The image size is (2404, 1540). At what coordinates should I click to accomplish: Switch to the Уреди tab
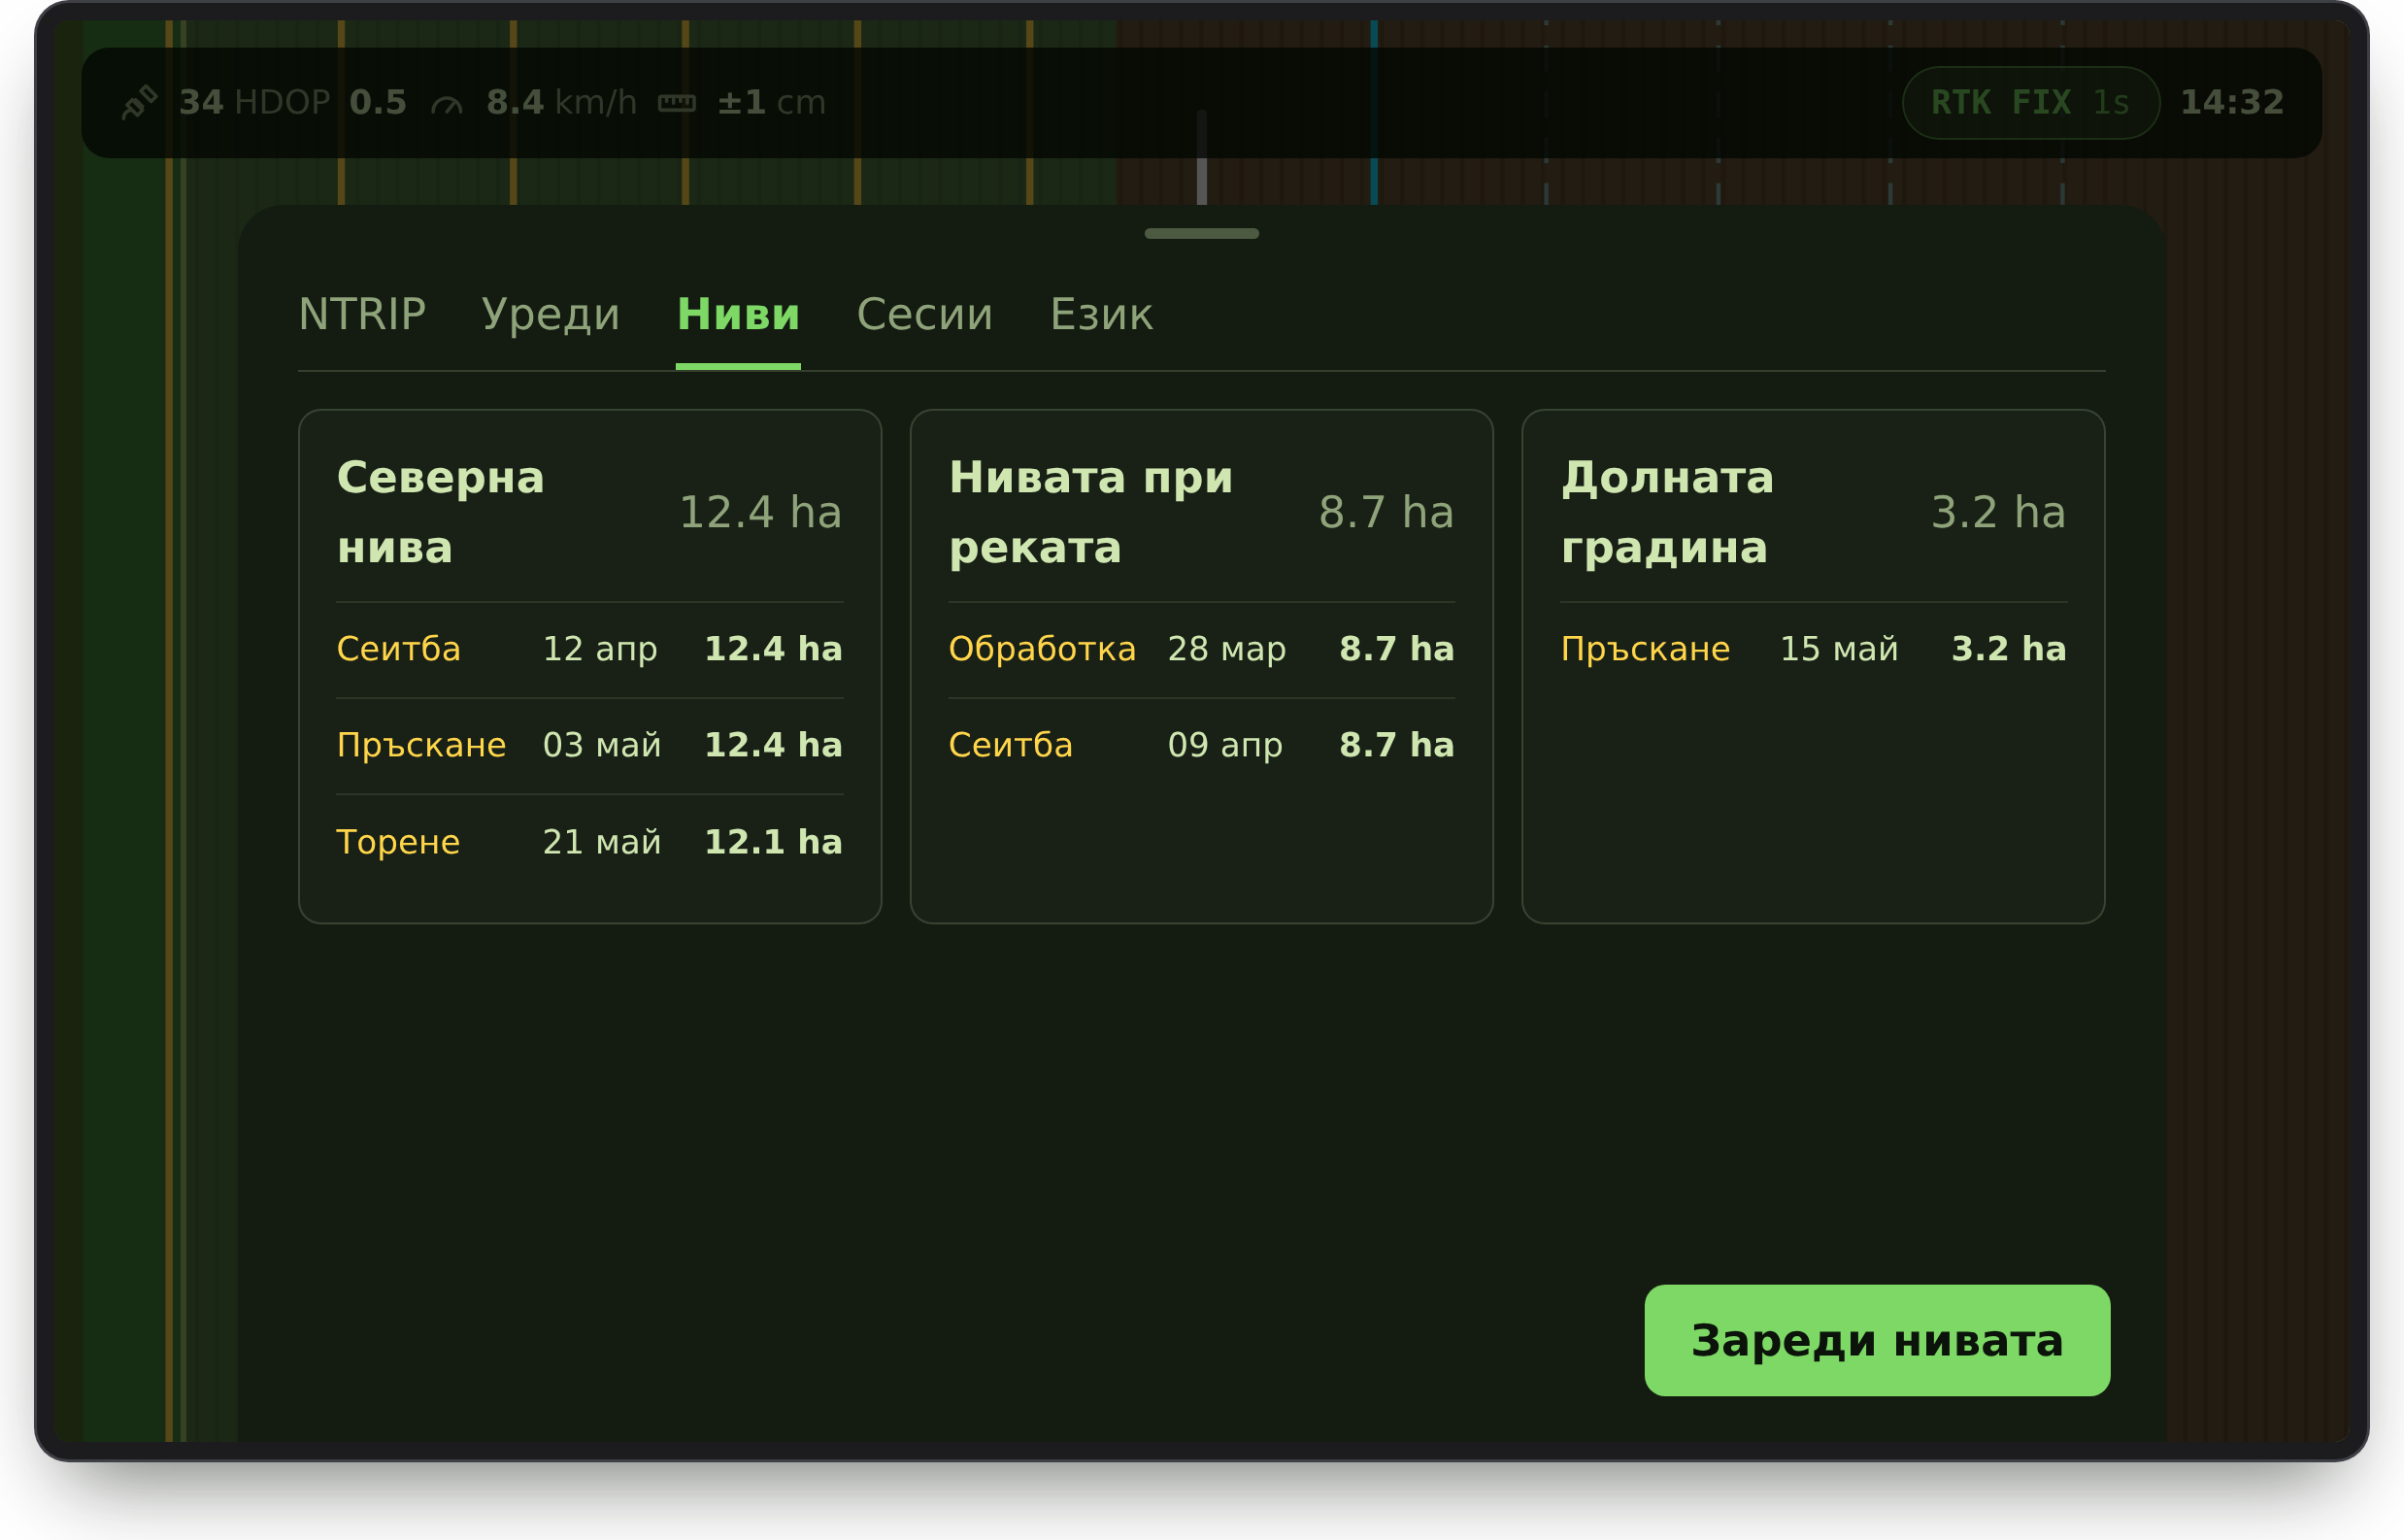pos(551,315)
